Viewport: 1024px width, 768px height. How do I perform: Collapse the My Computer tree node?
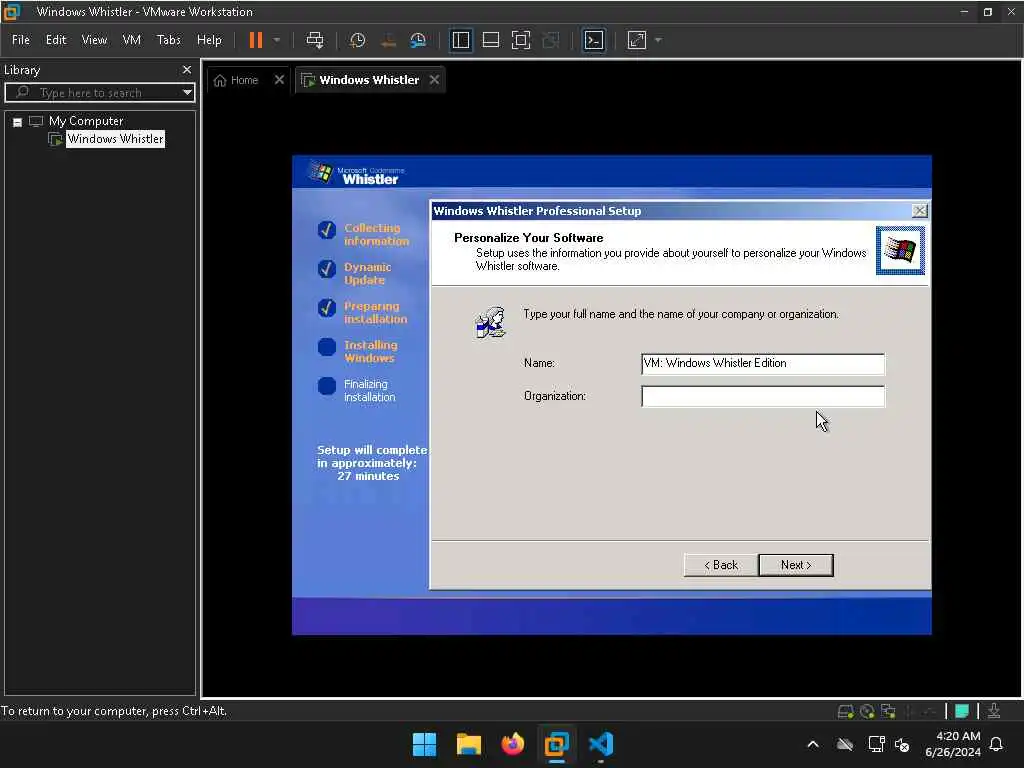18,122
